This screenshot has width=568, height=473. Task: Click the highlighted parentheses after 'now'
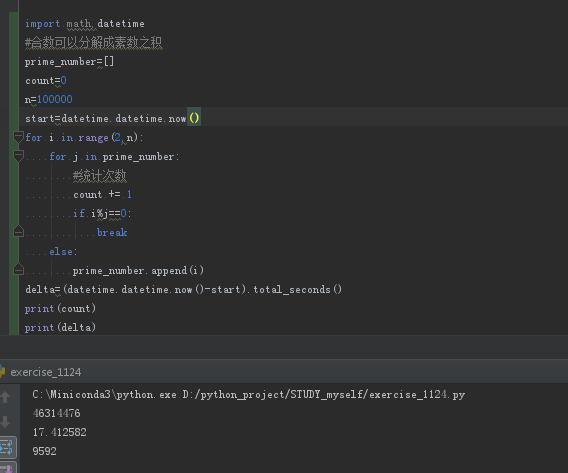click(x=194, y=118)
